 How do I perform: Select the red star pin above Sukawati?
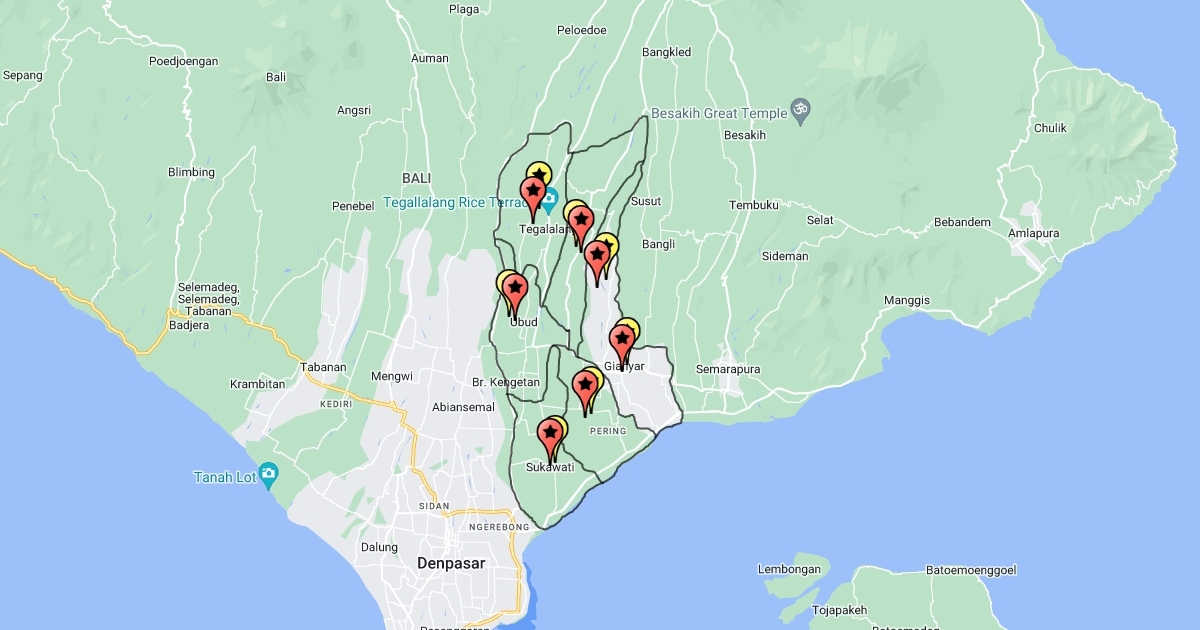tap(549, 435)
